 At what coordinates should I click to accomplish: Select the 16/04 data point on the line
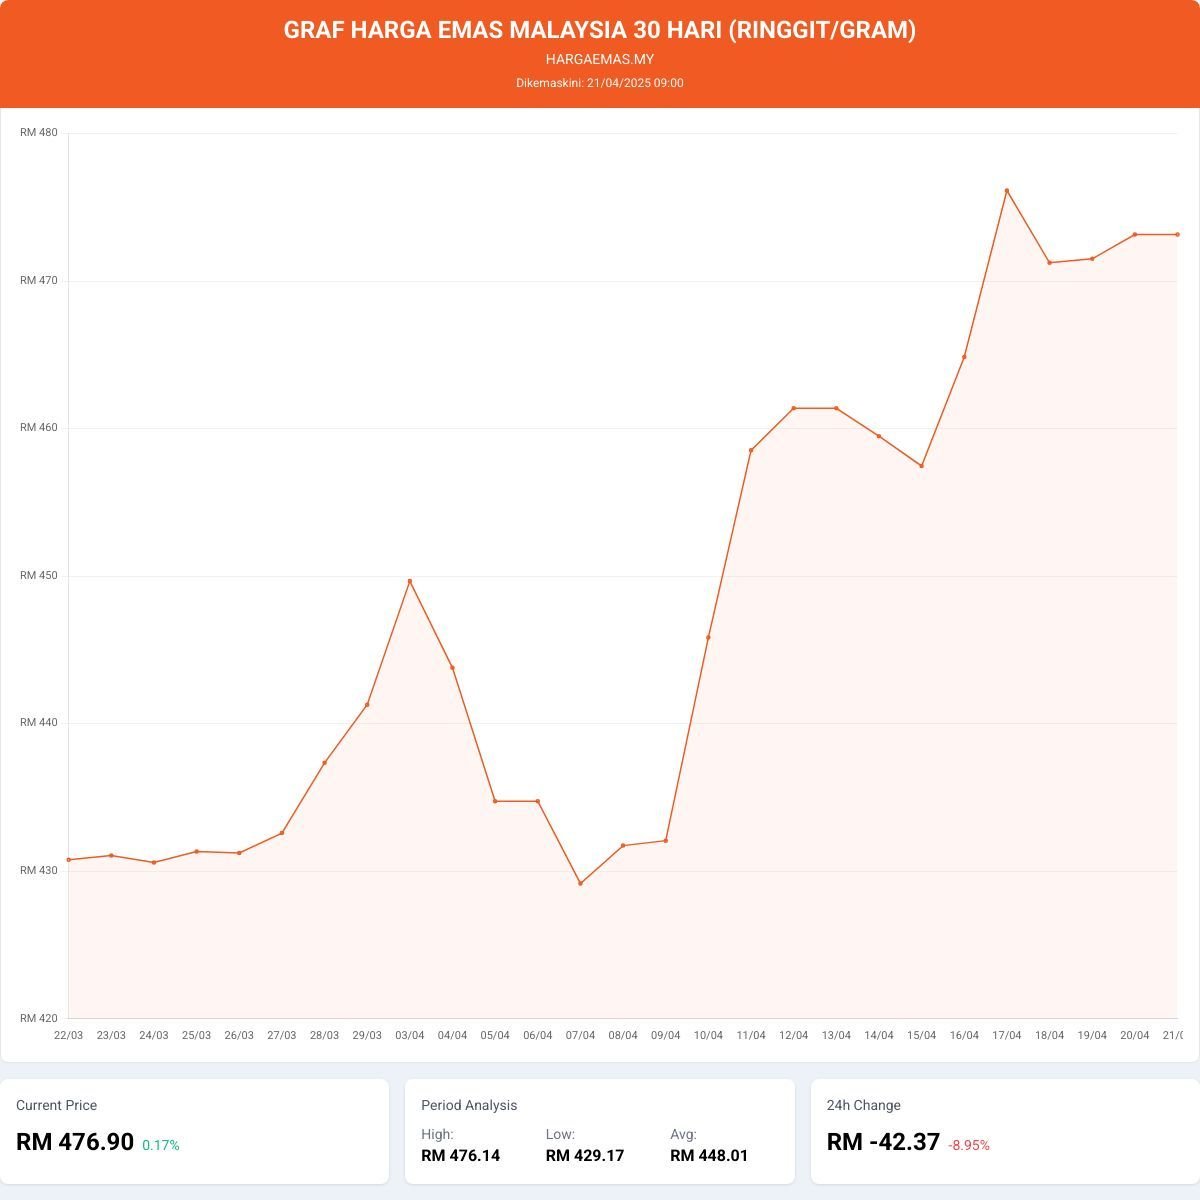click(964, 357)
